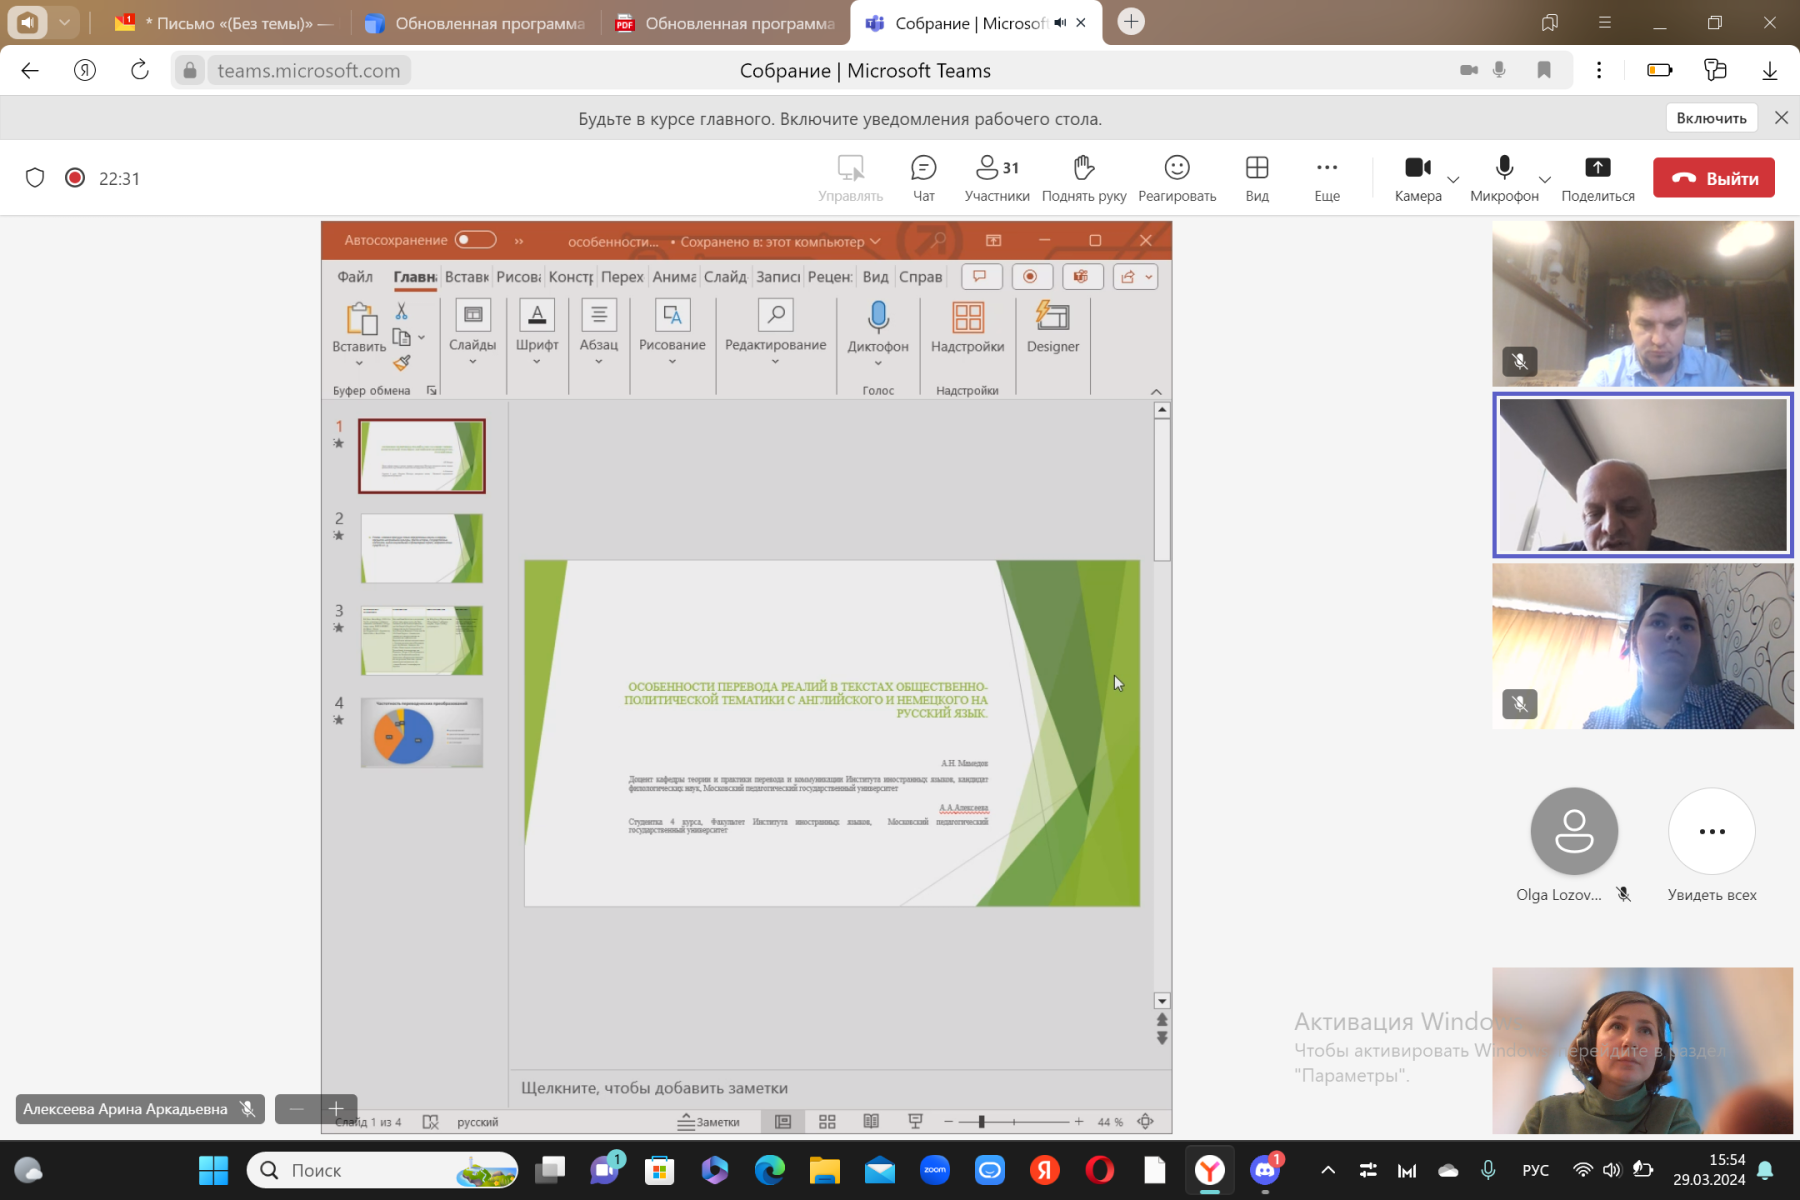Click the Format Painter brush icon
This screenshot has height=1200, width=1800.
401,362
